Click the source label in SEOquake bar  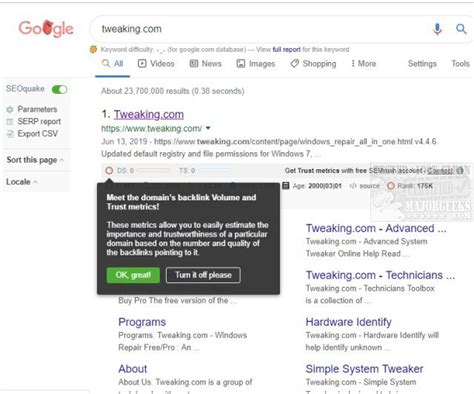click(x=369, y=186)
